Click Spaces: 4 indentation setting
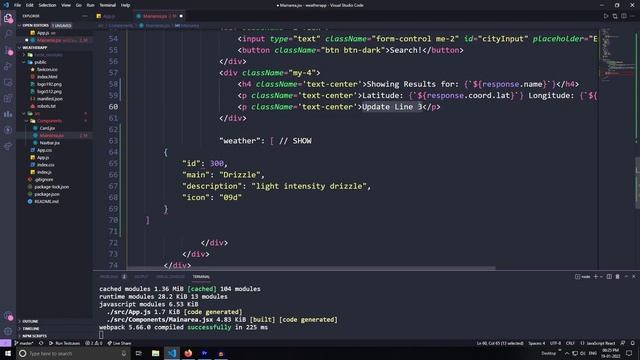 (x=536, y=343)
